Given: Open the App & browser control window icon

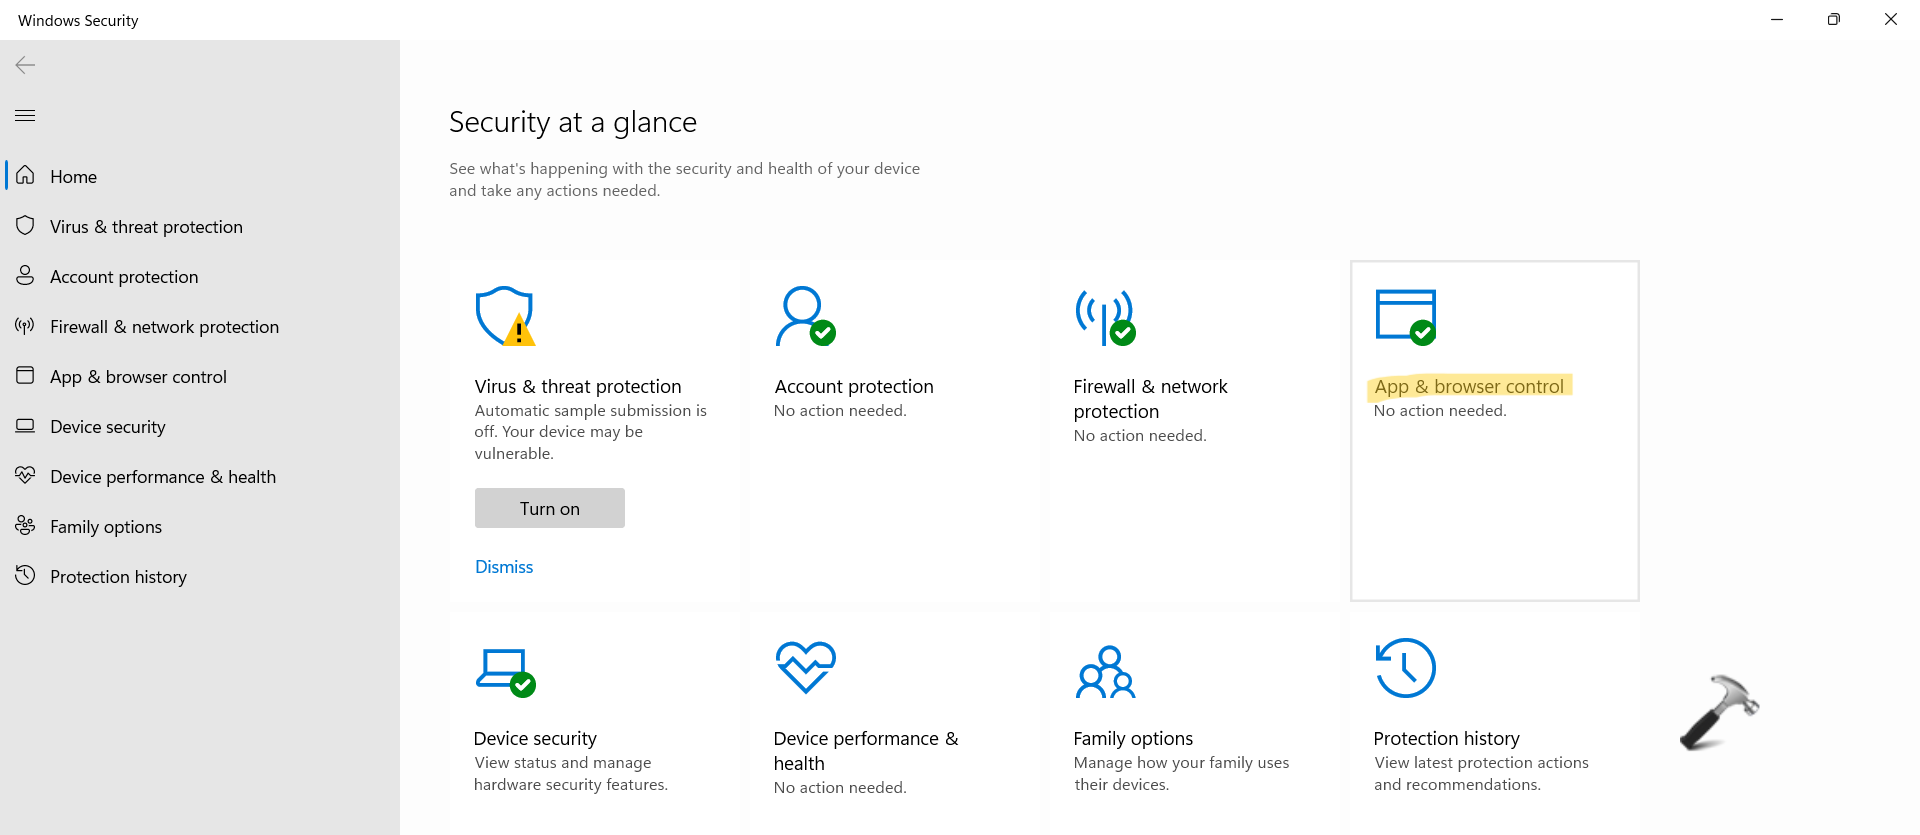Looking at the screenshot, I should [1405, 316].
